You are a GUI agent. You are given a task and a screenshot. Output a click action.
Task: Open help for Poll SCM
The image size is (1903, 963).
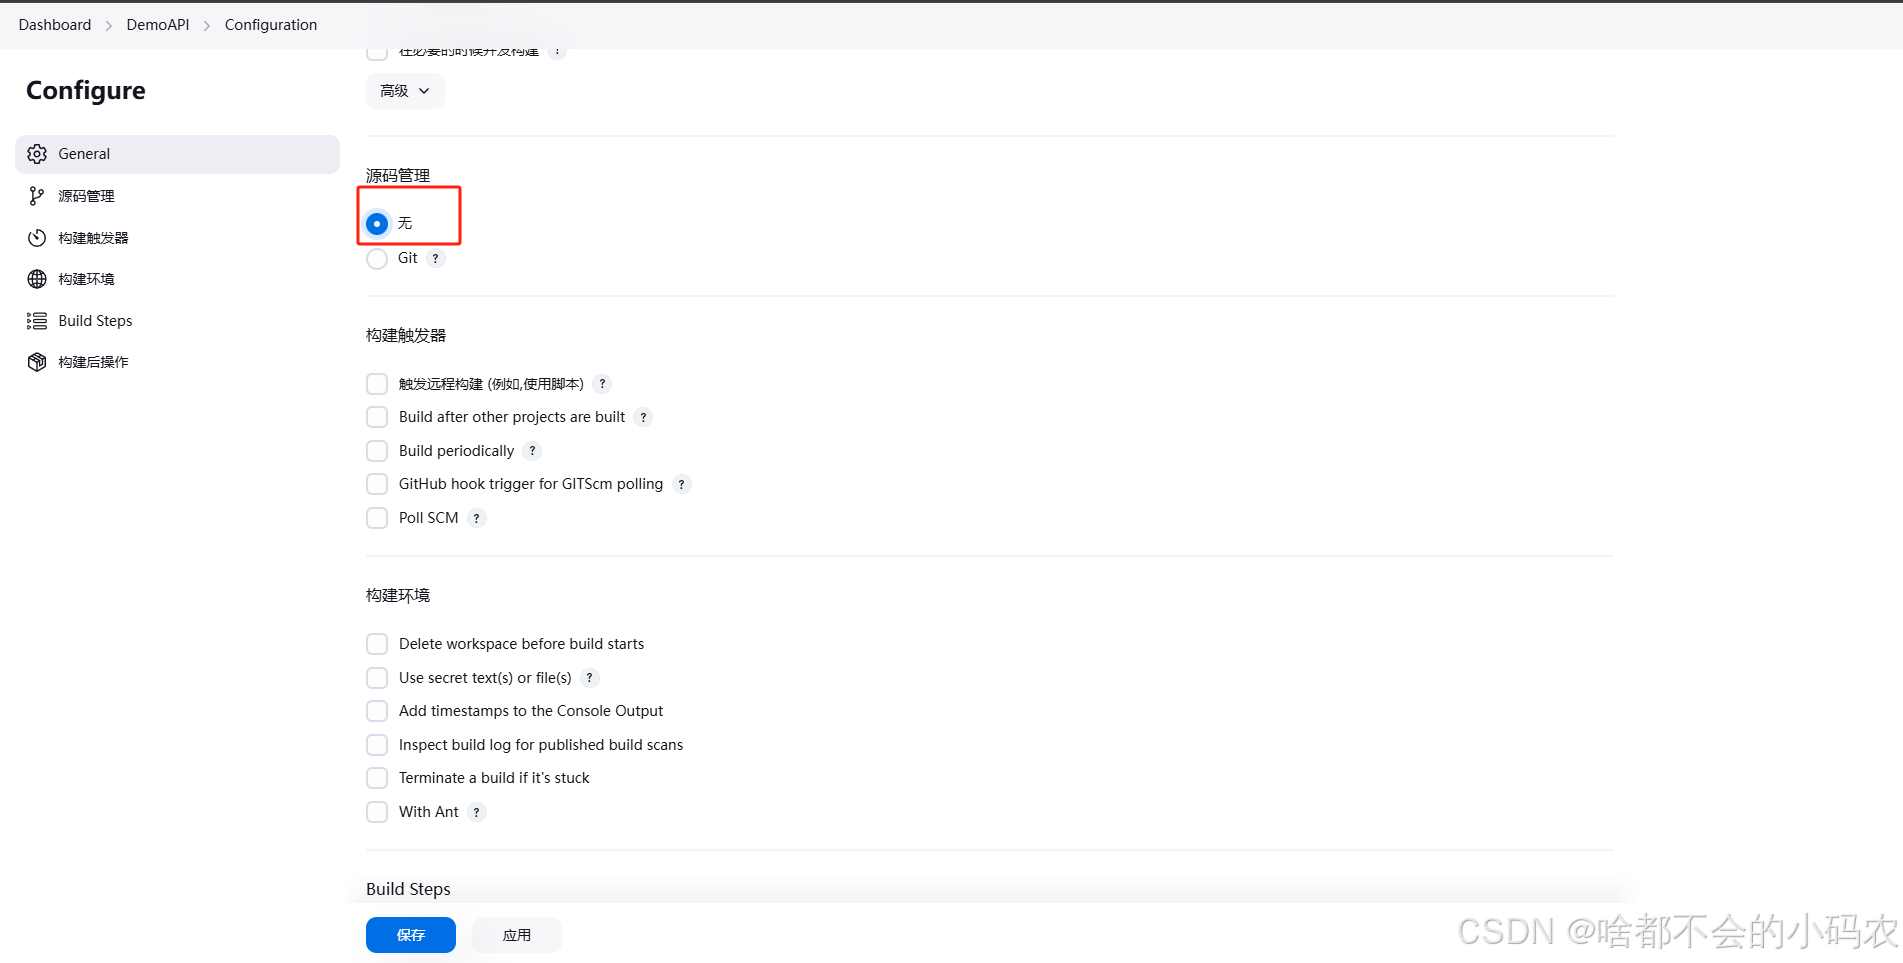(x=477, y=518)
